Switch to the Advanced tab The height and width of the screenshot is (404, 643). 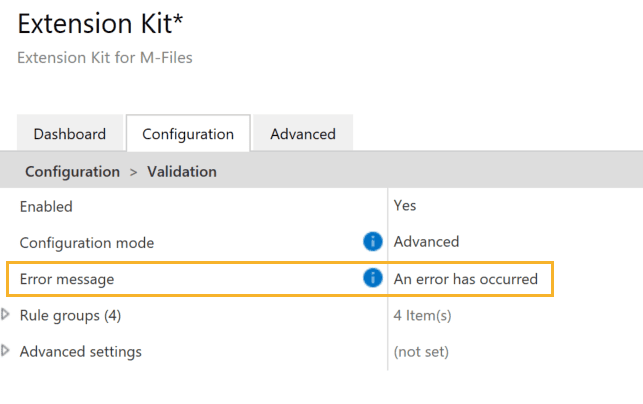point(303,134)
